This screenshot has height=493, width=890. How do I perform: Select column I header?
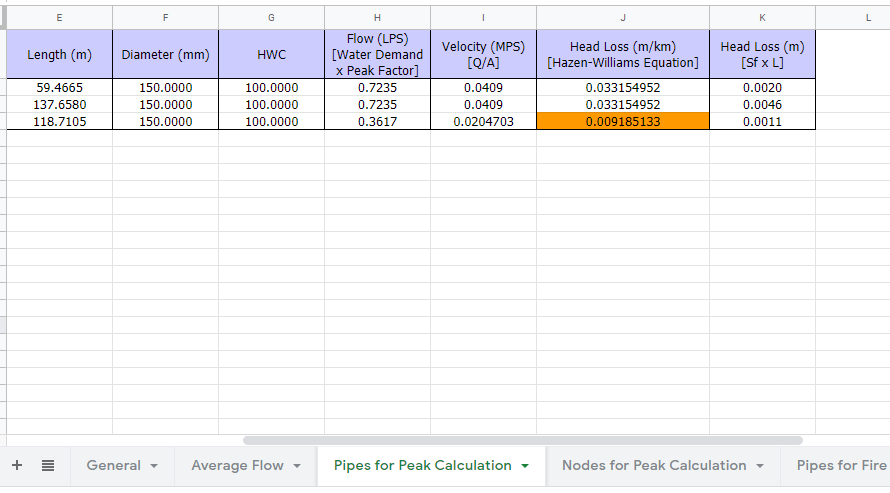tap(484, 18)
